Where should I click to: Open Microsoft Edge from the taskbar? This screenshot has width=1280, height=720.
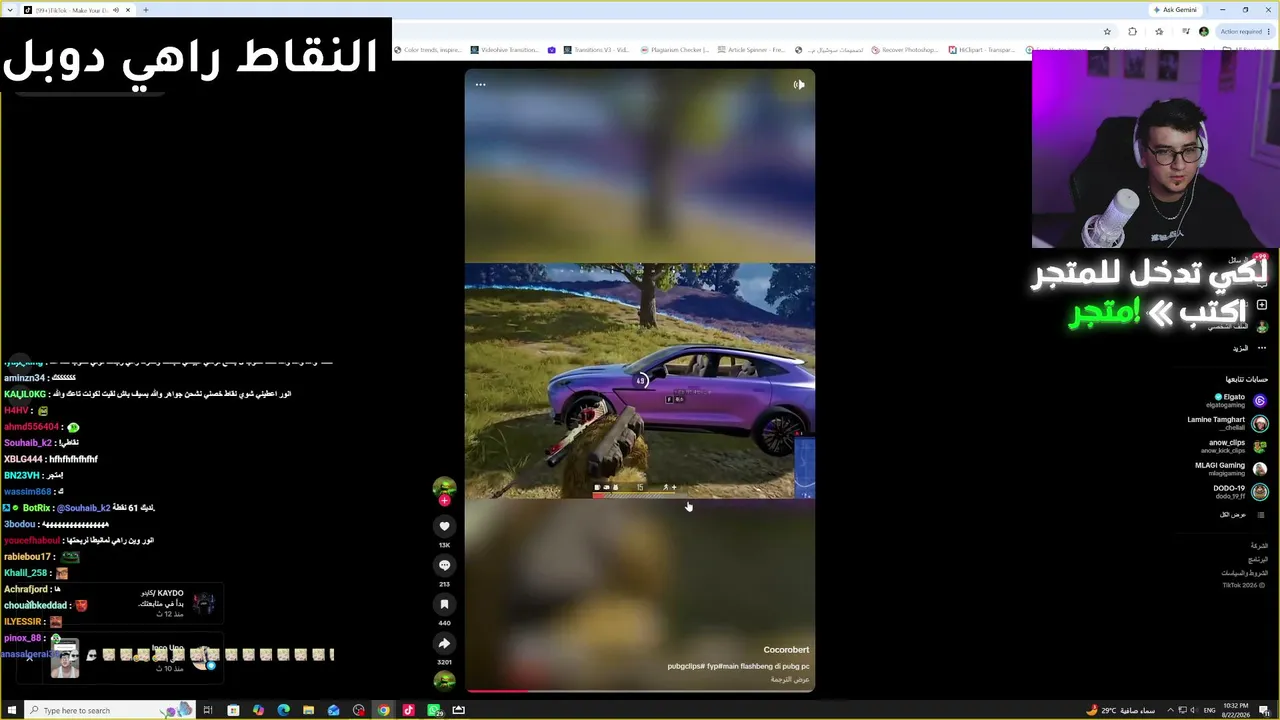(283, 710)
